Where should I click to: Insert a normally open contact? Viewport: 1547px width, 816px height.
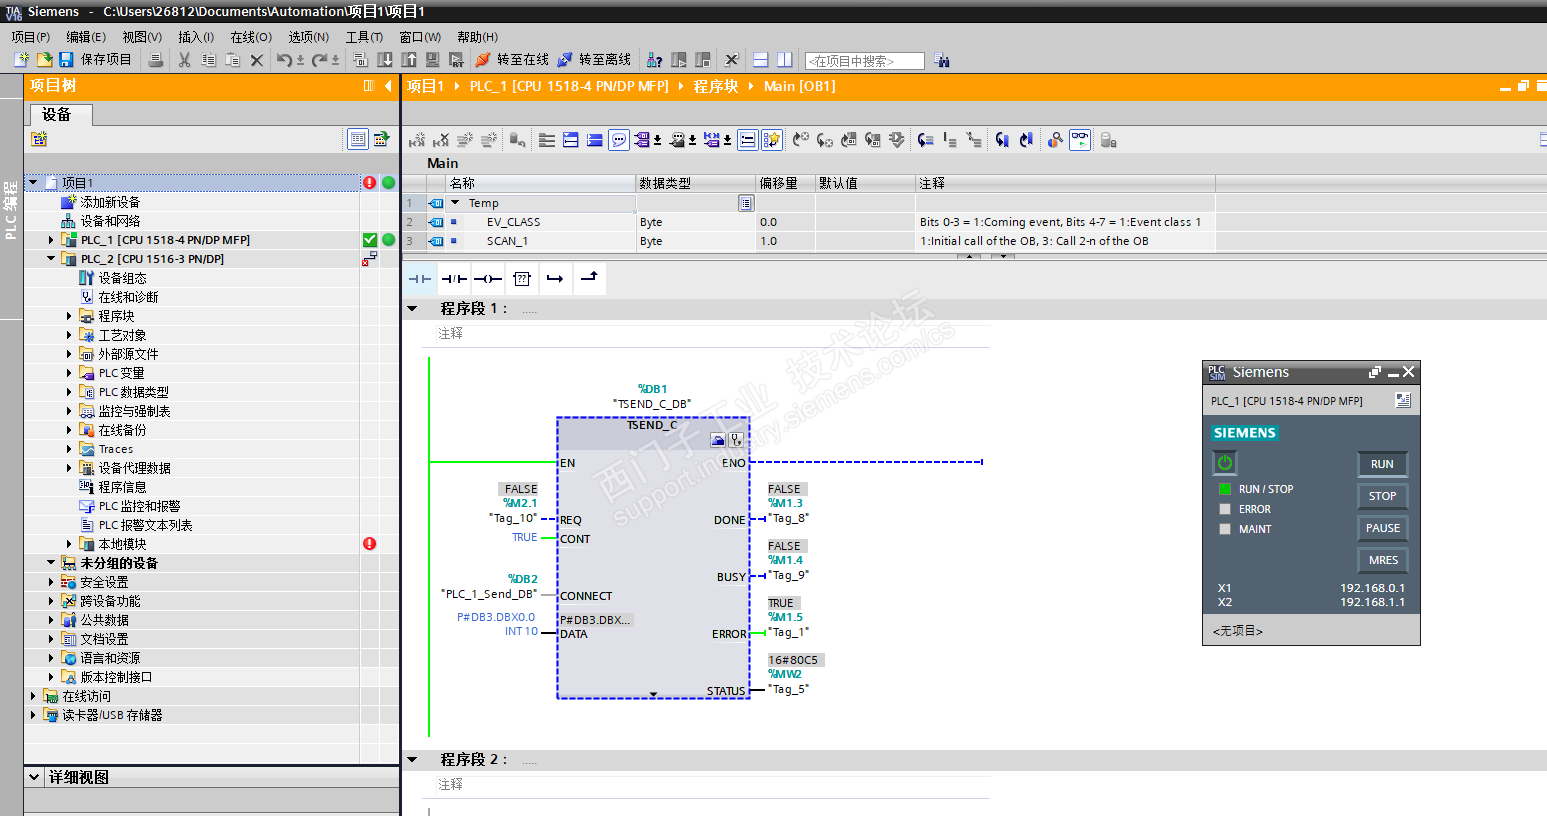click(420, 279)
